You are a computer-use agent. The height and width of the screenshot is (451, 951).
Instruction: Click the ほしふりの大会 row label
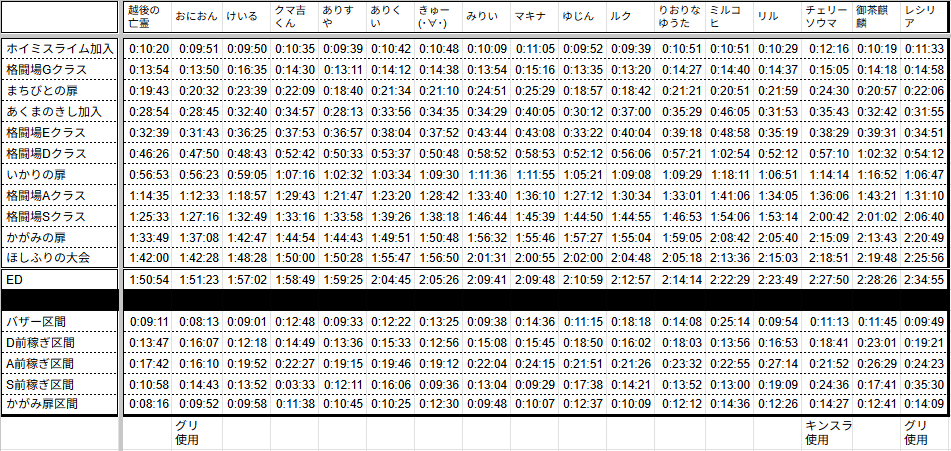60,258
